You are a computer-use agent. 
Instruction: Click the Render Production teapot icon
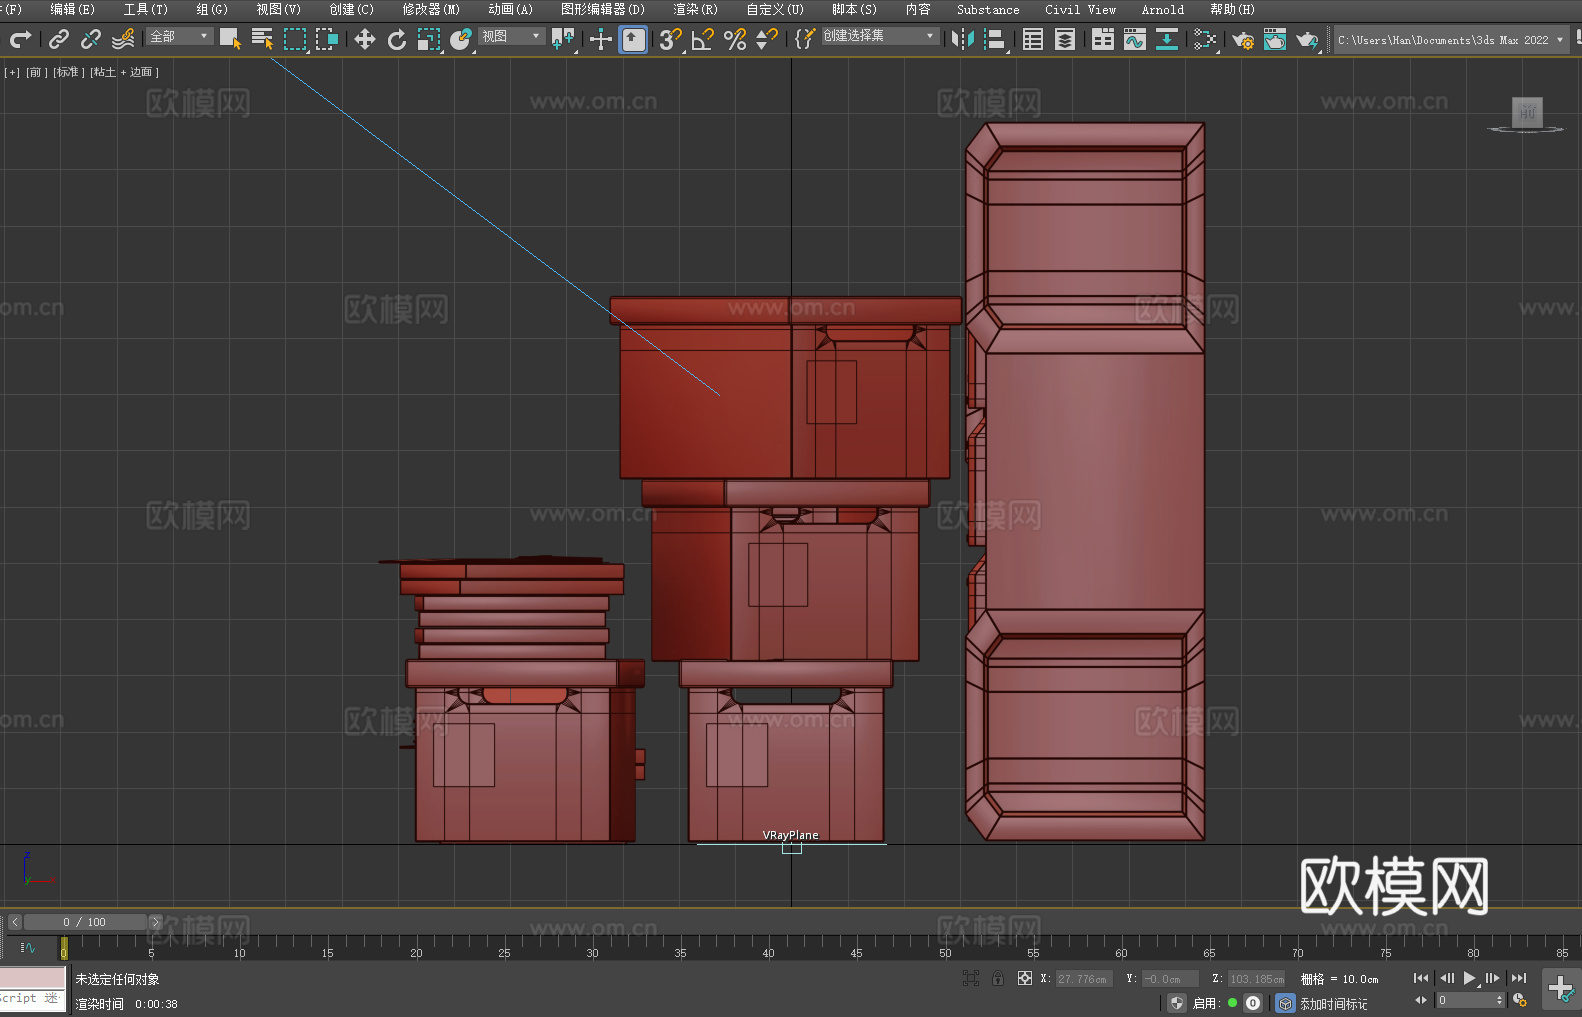point(1307,39)
